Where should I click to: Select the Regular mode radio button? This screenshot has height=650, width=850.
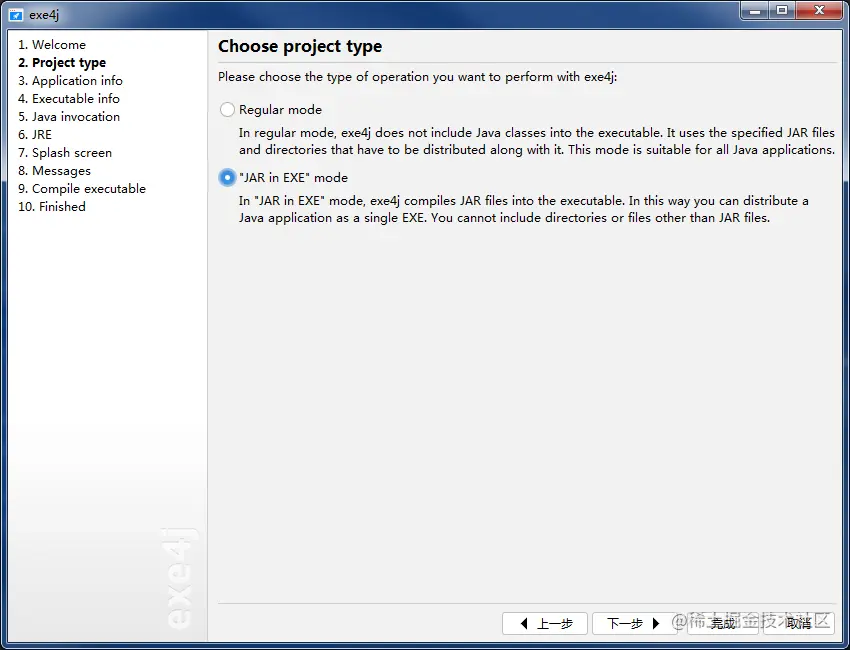coord(227,110)
